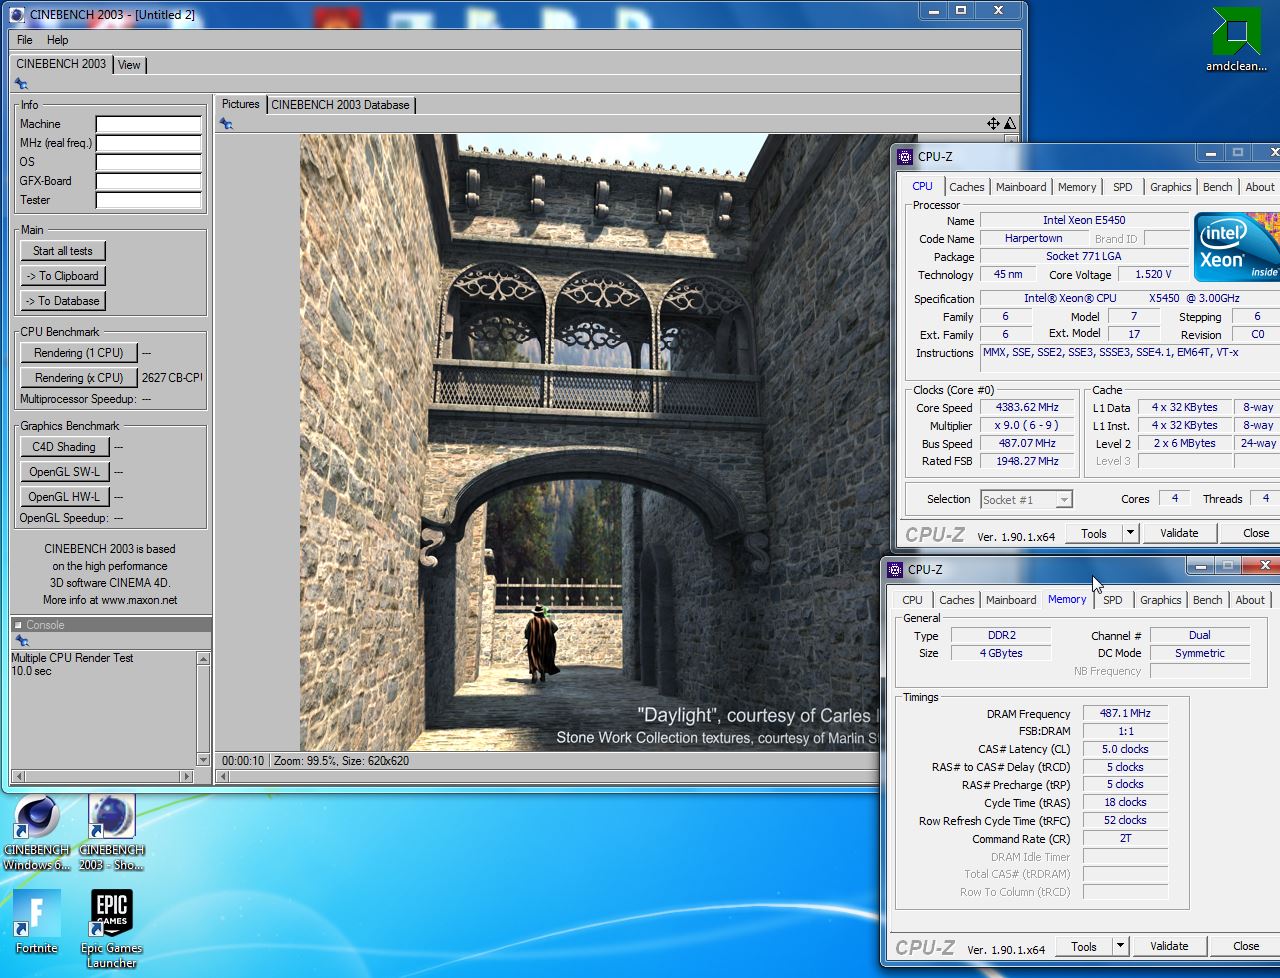Expand Tools dropdown arrow in lower CPU-Z

coord(1120,946)
